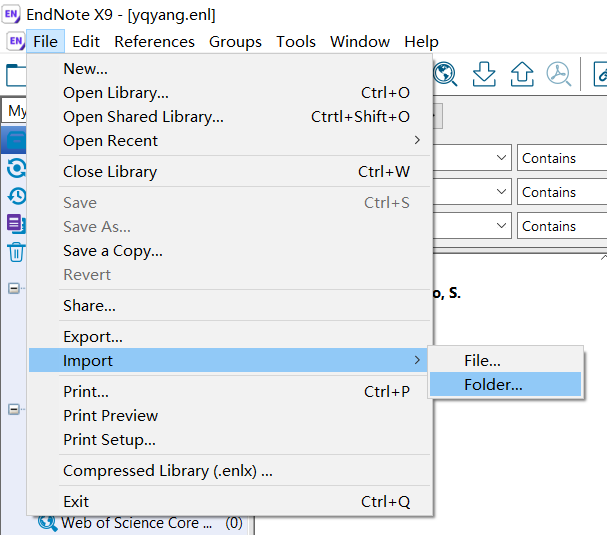
Task: Click the open link icon in the toolbar
Action: click(x=600, y=74)
